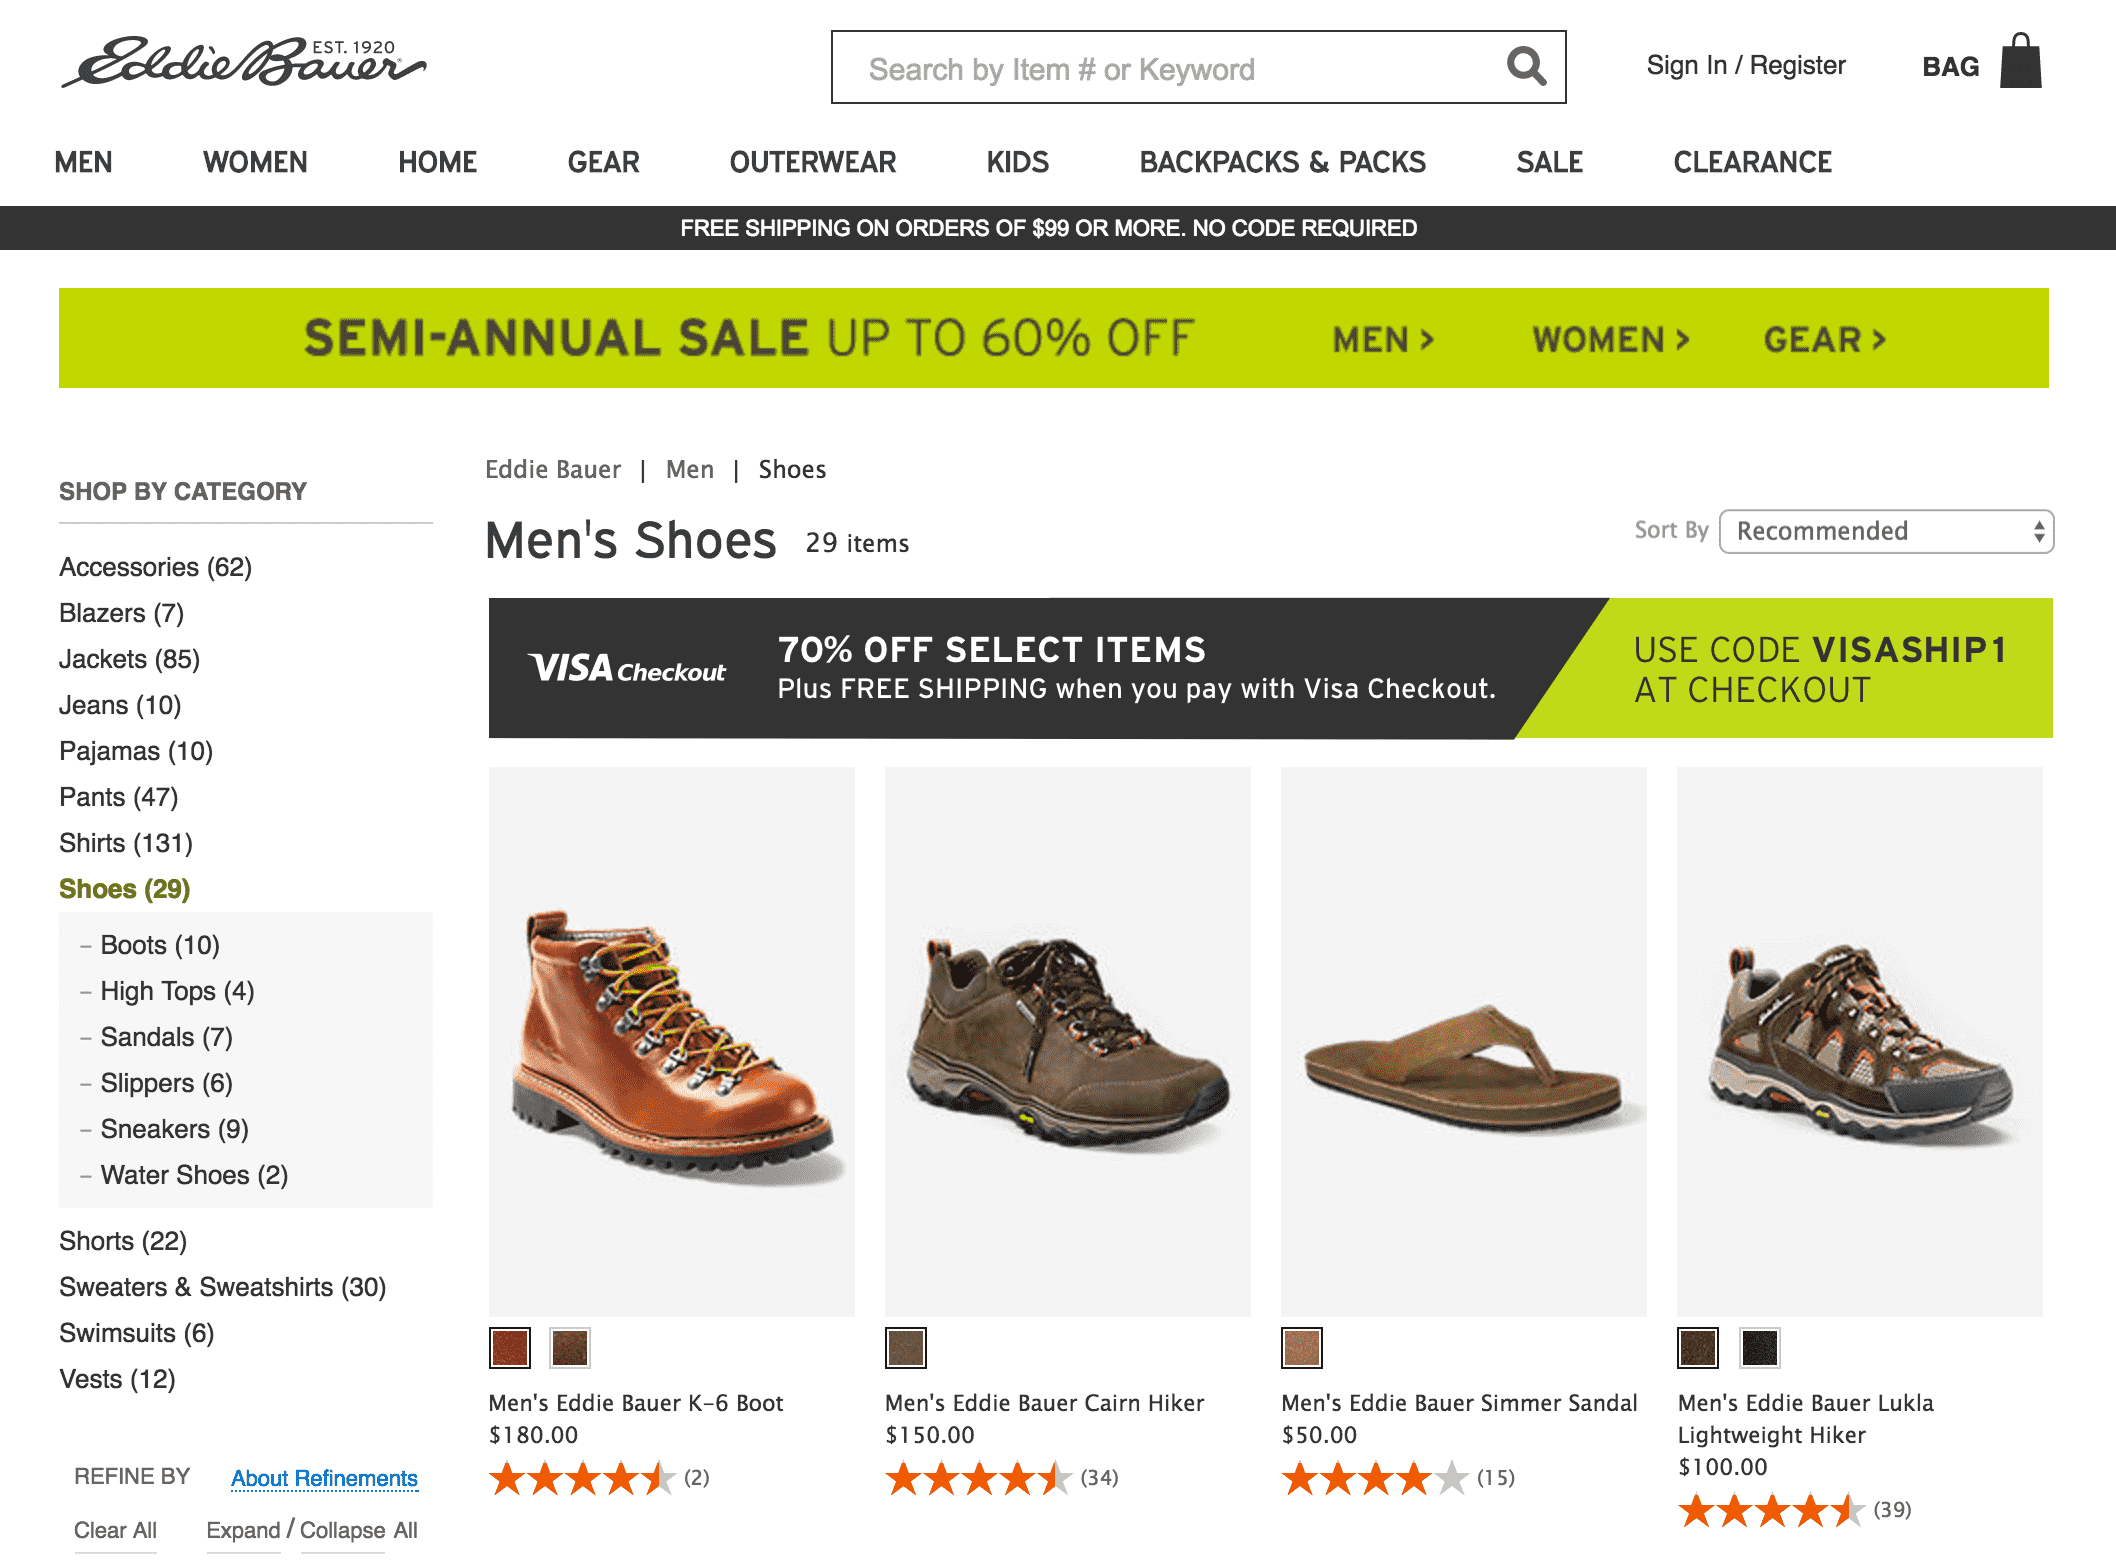Open About Refinements link
Viewport: 2116px width, 1562px height.
tap(324, 1478)
